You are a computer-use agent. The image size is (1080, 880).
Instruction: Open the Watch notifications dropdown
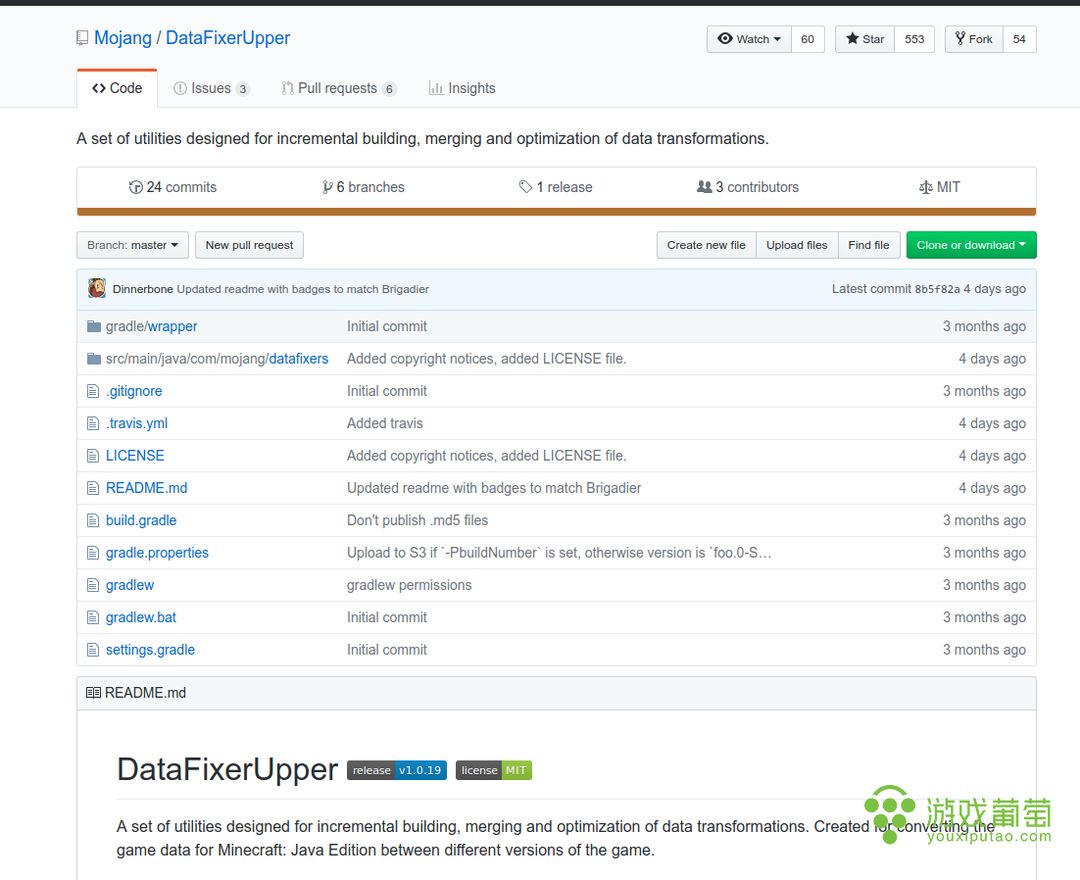(x=749, y=39)
